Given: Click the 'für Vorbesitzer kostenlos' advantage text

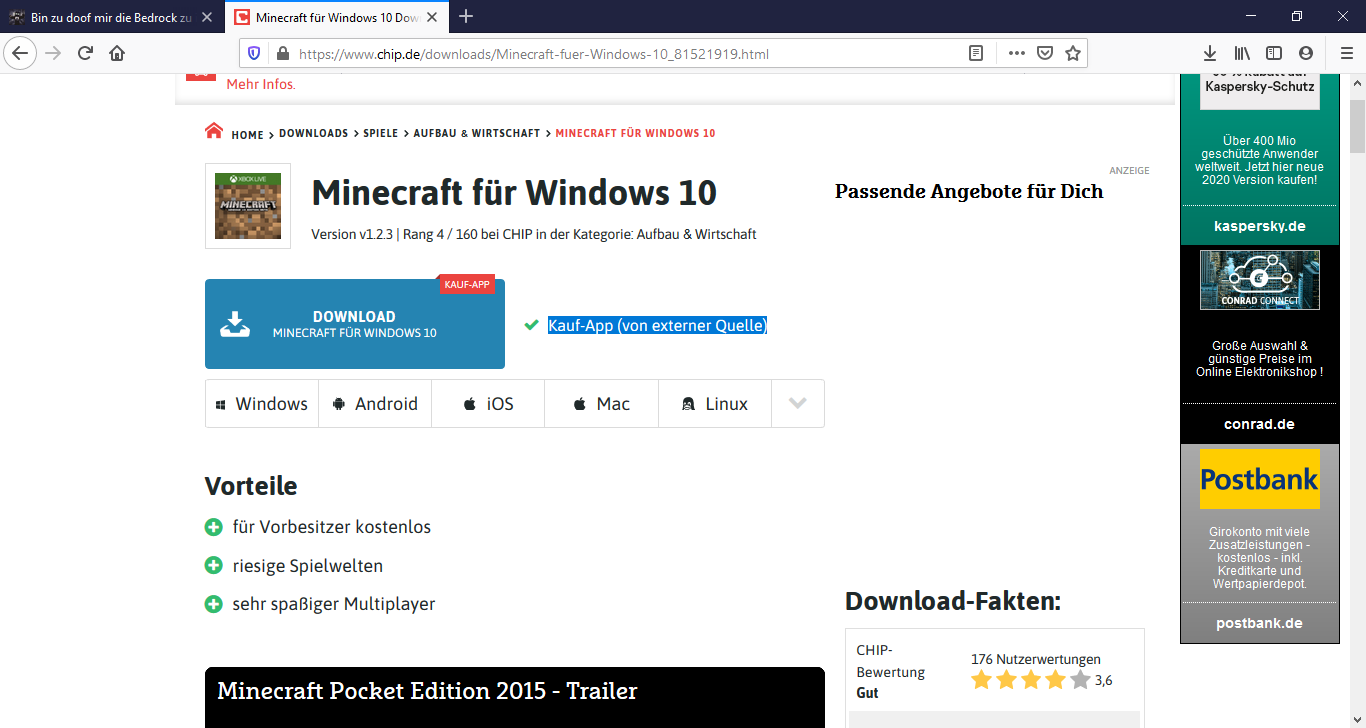Looking at the screenshot, I should [332, 527].
